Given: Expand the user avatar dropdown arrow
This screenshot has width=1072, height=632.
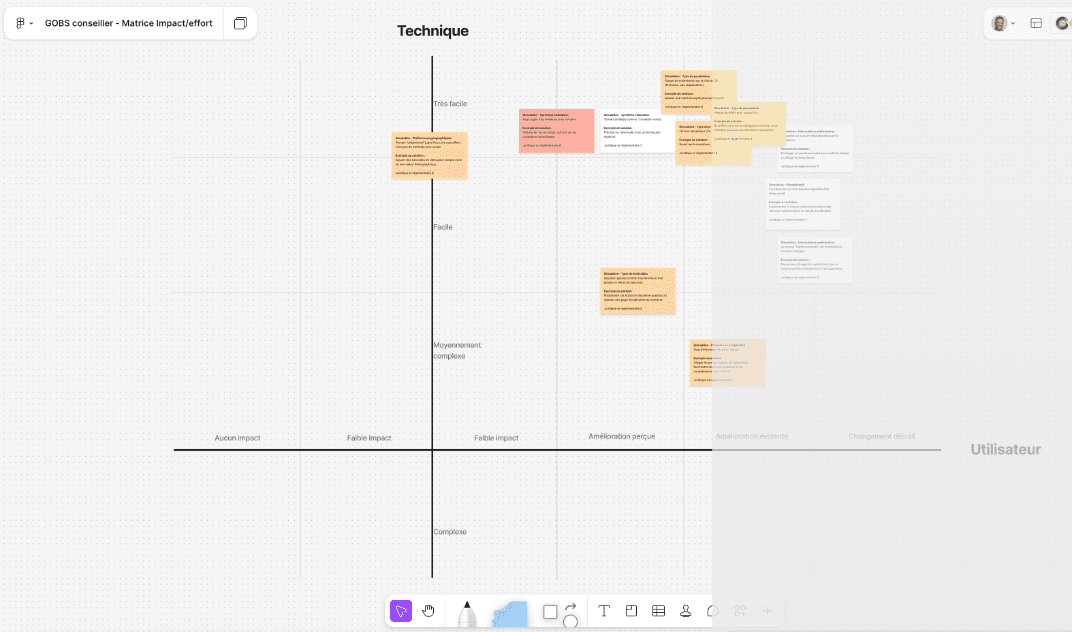Looking at the screenshot, I should [x=1013, y=23].
